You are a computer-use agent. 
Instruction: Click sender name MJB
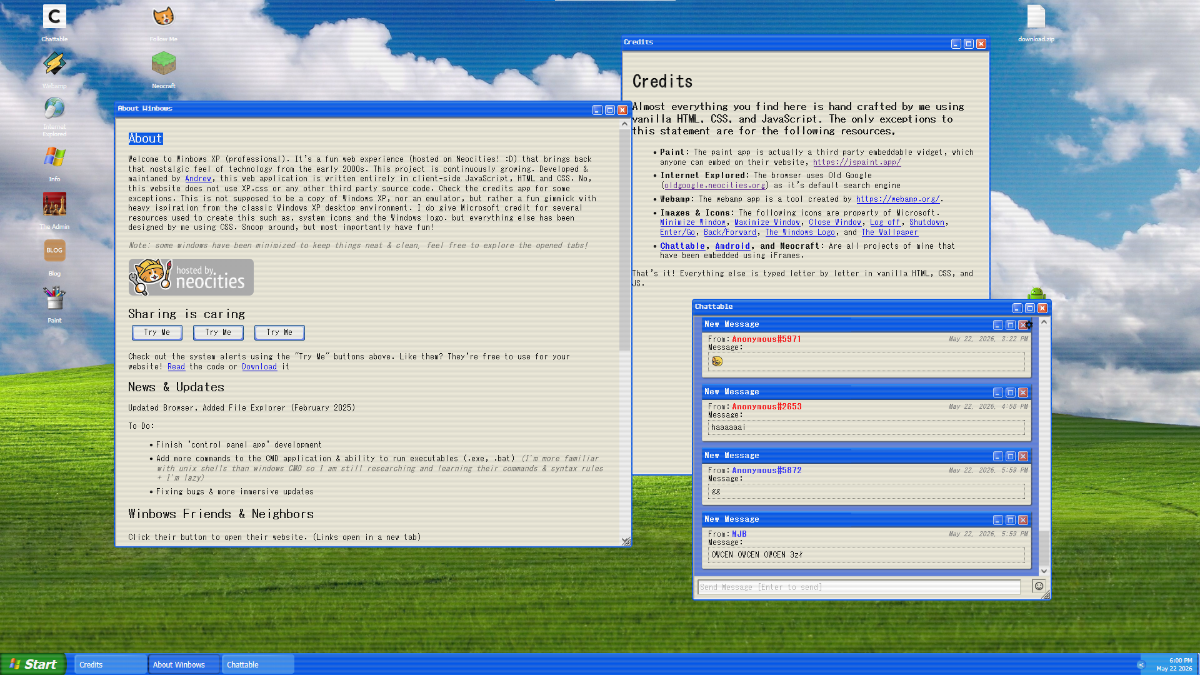click(x=739, y=534)
